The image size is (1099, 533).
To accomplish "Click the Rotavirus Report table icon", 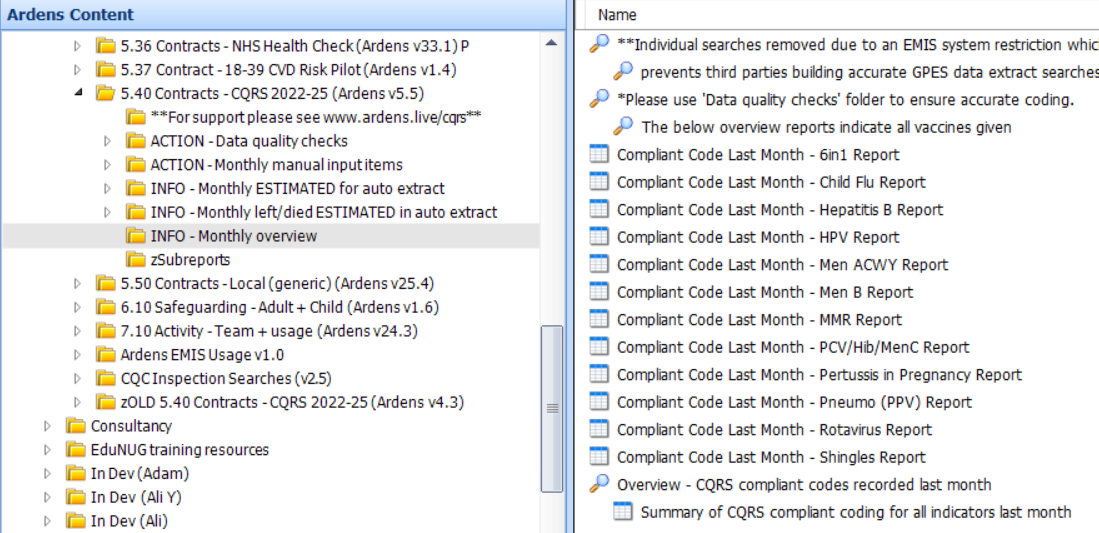I will (x=599, y=429).
